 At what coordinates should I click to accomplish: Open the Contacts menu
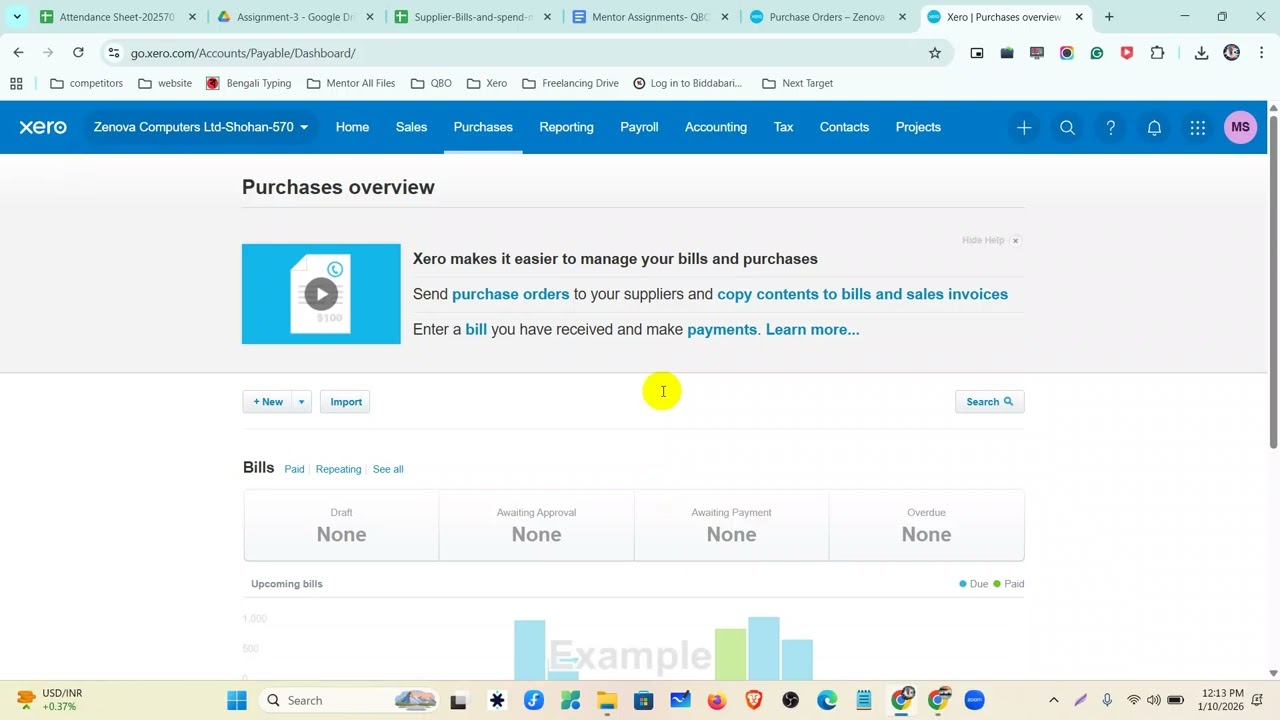tap(844, 127)
